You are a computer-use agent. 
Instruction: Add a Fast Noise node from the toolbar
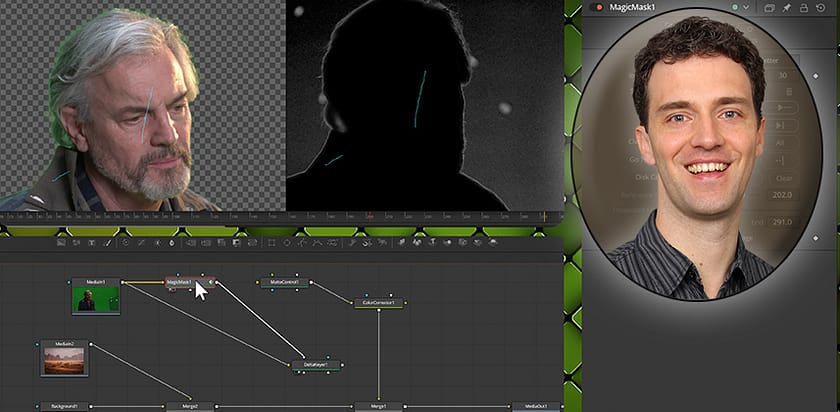75,243
